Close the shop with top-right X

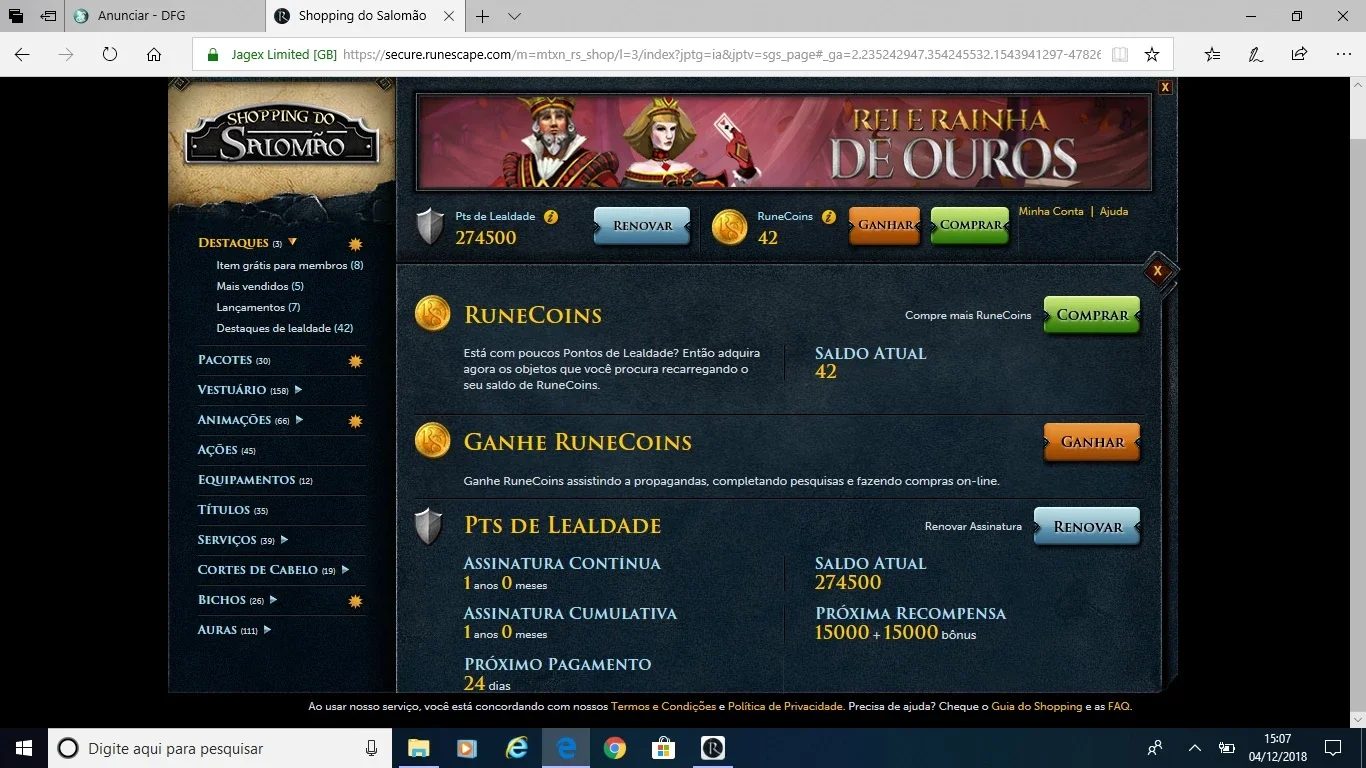(x=1165, y=88)
